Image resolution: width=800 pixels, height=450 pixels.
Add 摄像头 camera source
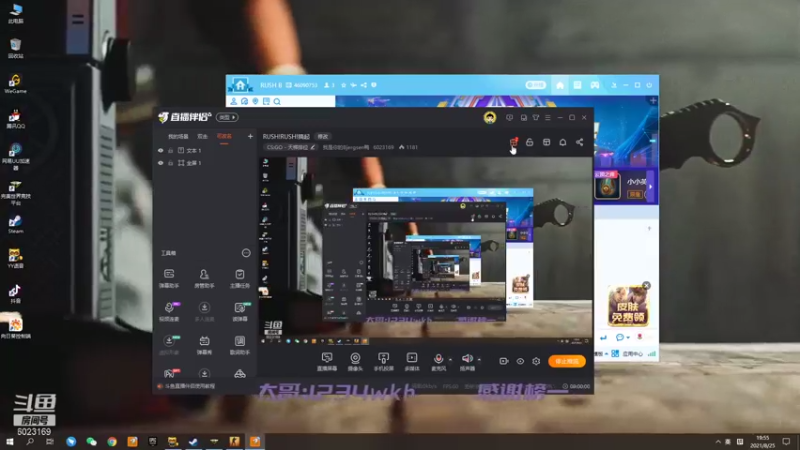[x=355, y=361]
